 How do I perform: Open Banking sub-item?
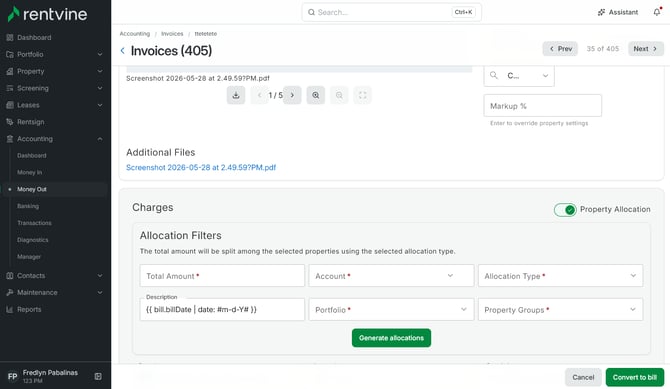28,206
